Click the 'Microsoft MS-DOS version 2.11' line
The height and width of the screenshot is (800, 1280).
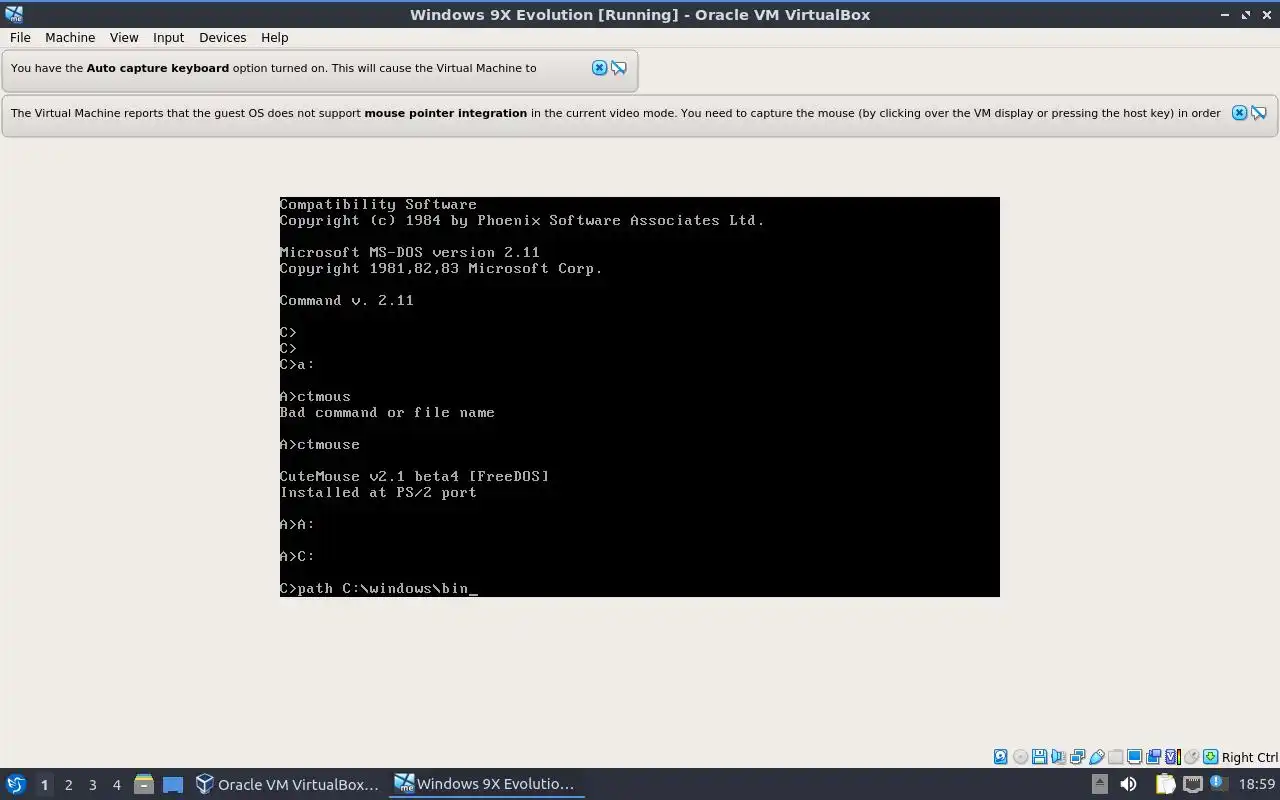(410, 252)
